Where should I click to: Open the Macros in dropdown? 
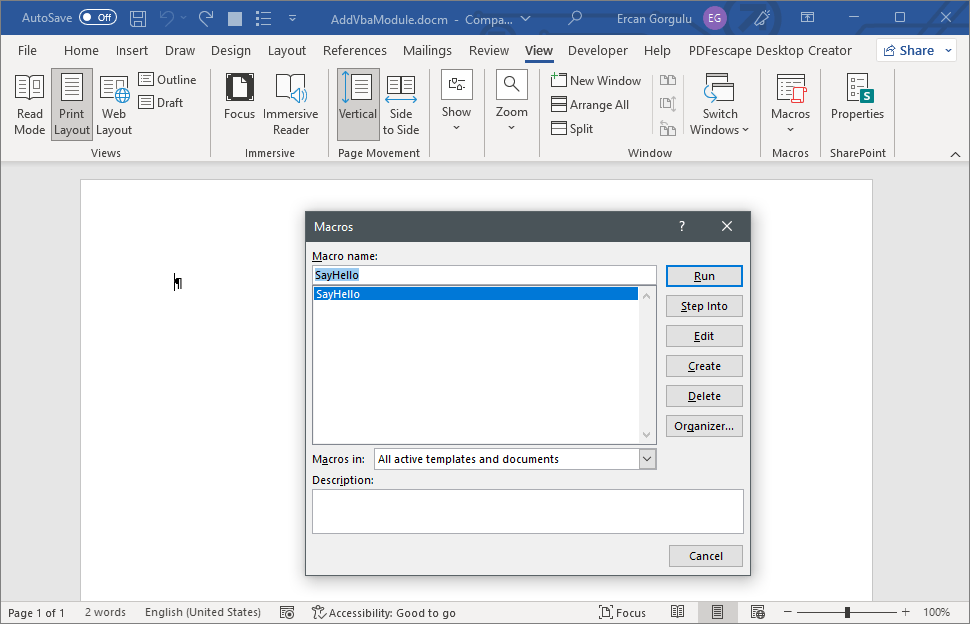[648, 458]
